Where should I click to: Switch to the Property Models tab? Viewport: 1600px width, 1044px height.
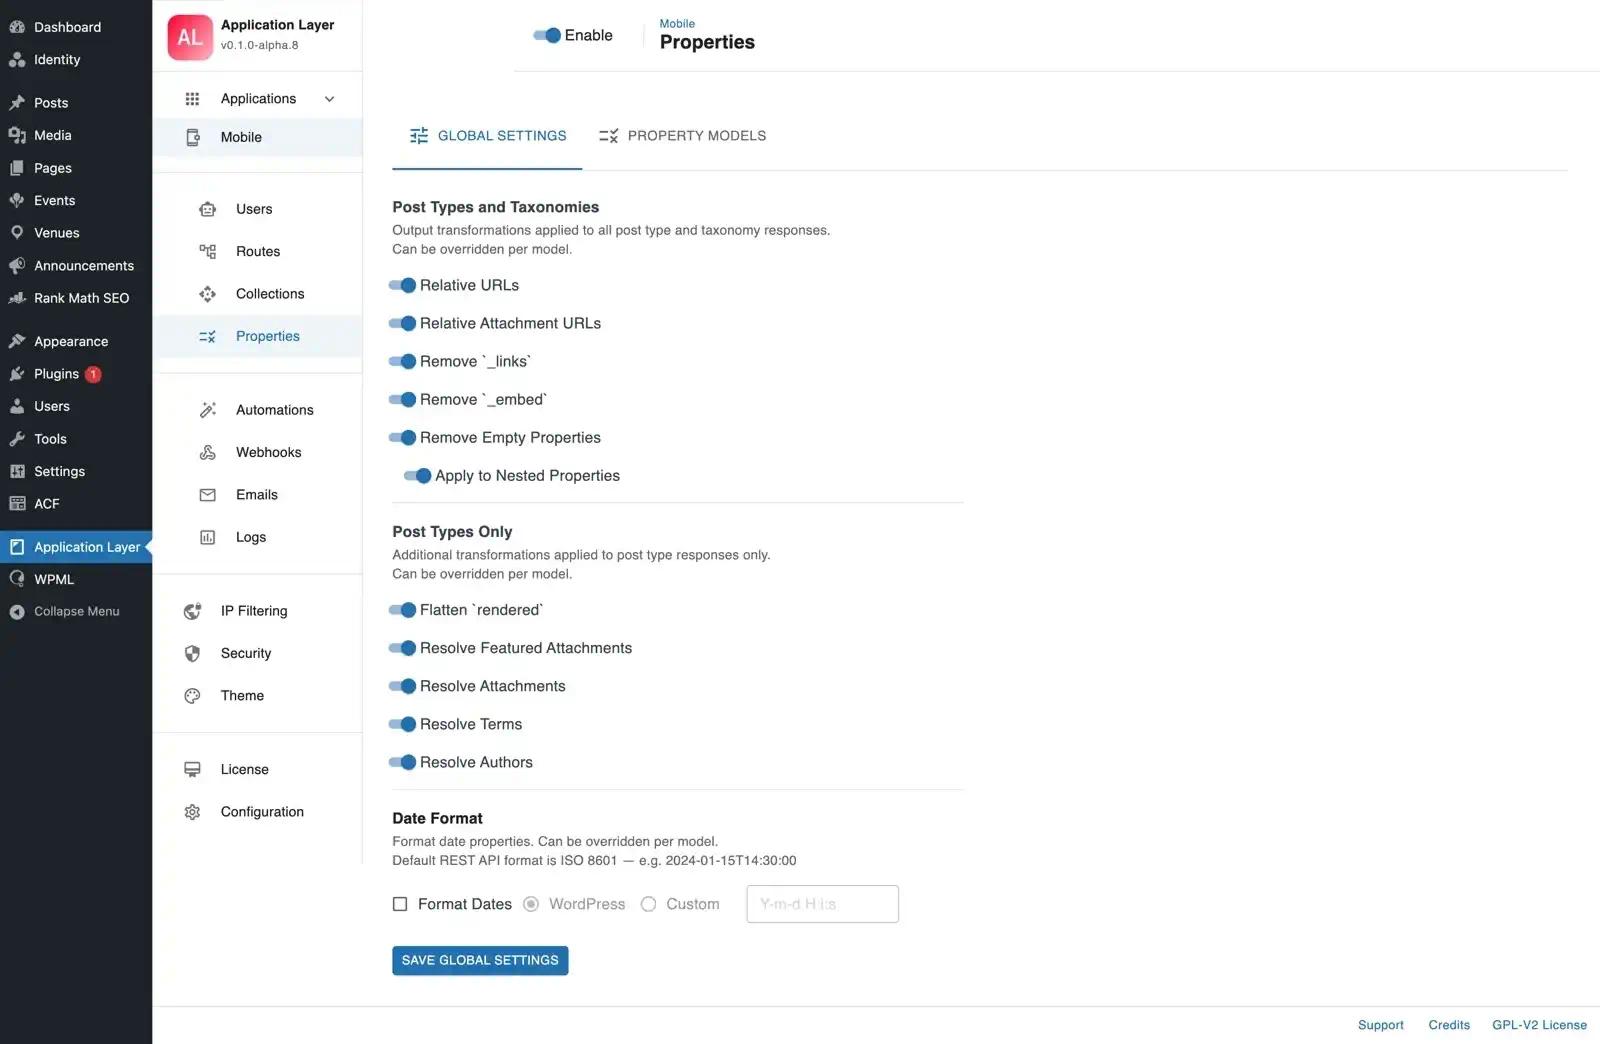[x=682, y=136]
